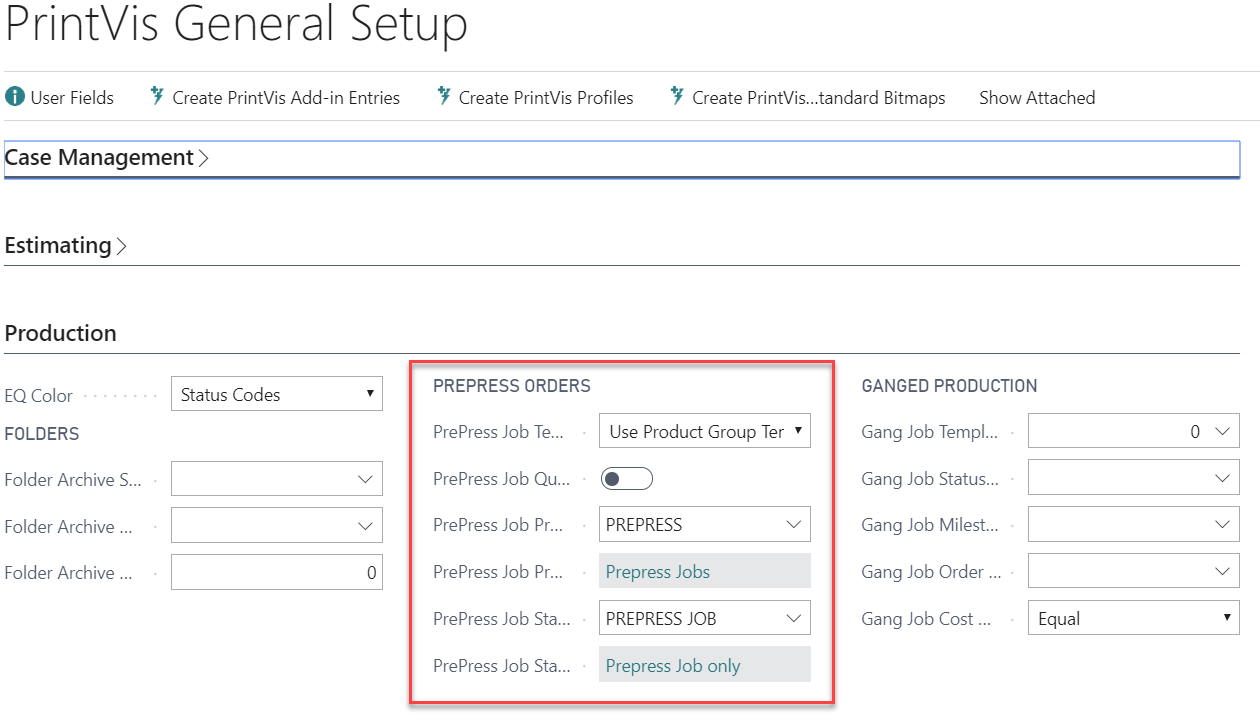The width and height of the screenshot is (1260, 720).
Task: Click the Folder Archive numeric field showing 0
Action: 277,572
